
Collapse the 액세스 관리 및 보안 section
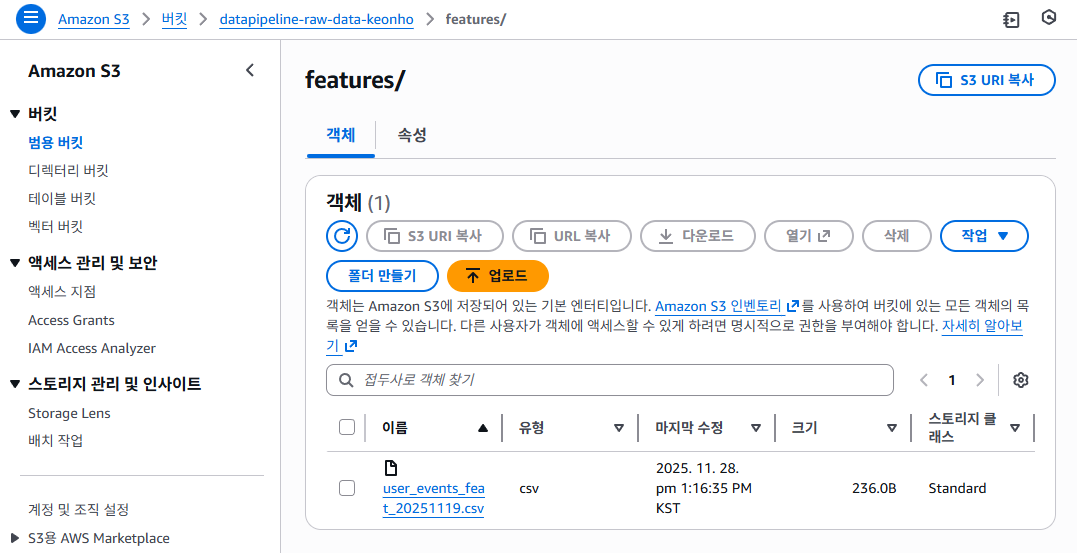point(15,263)
